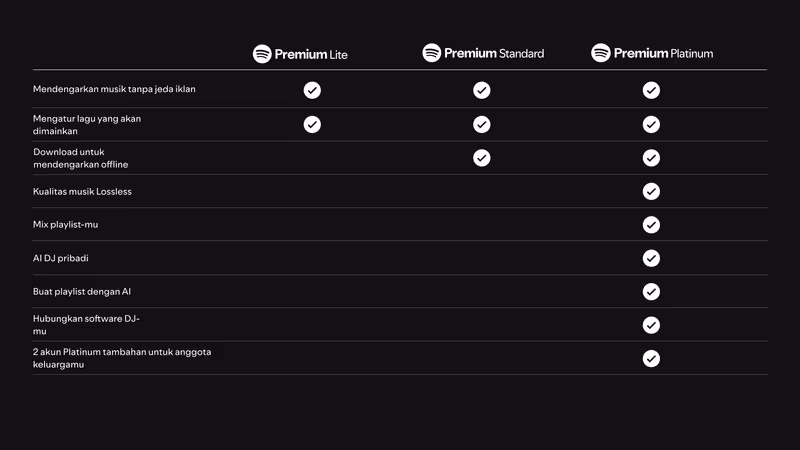Screen dimensions: 800x450
Task: Click the Spotify logo beside Premium Standard
Action: click(x=432, y=53)
